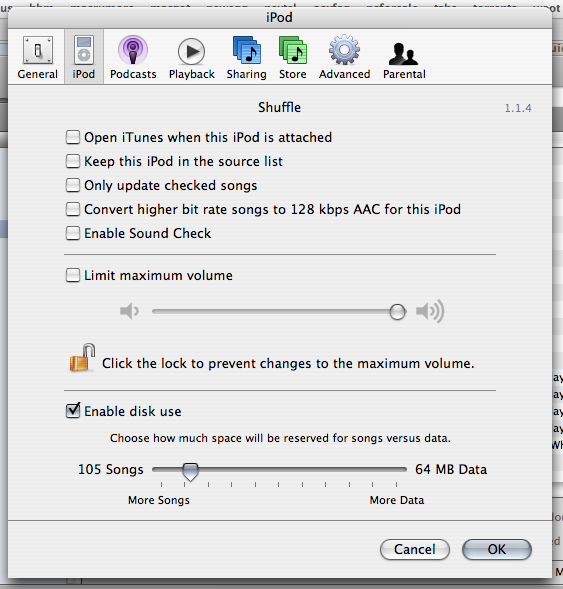563x589 pixels.
Task: Open the Sharing preferences pane
Action: [x=246, y=57]
